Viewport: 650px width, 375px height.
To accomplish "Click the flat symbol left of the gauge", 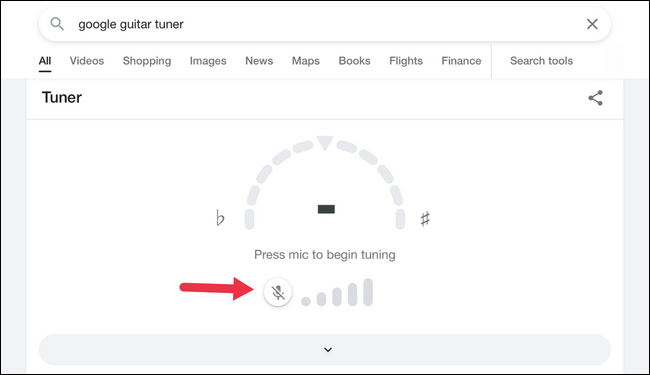I will pos(220,218).
